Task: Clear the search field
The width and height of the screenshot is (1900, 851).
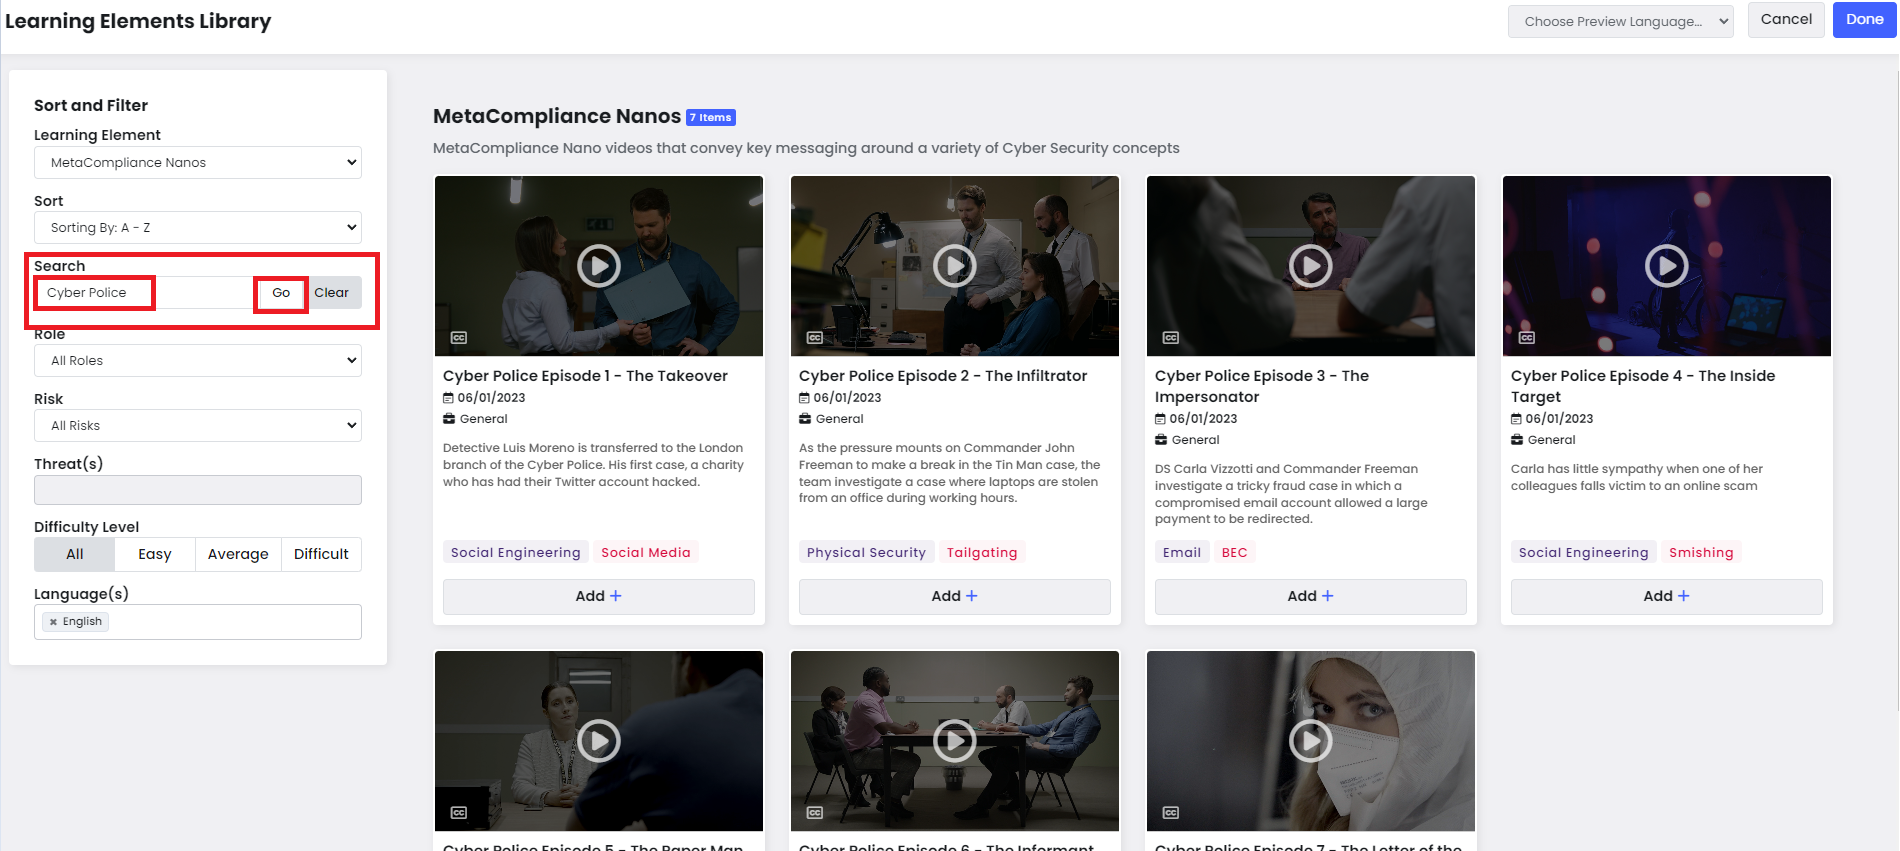Action: [332, 293]
